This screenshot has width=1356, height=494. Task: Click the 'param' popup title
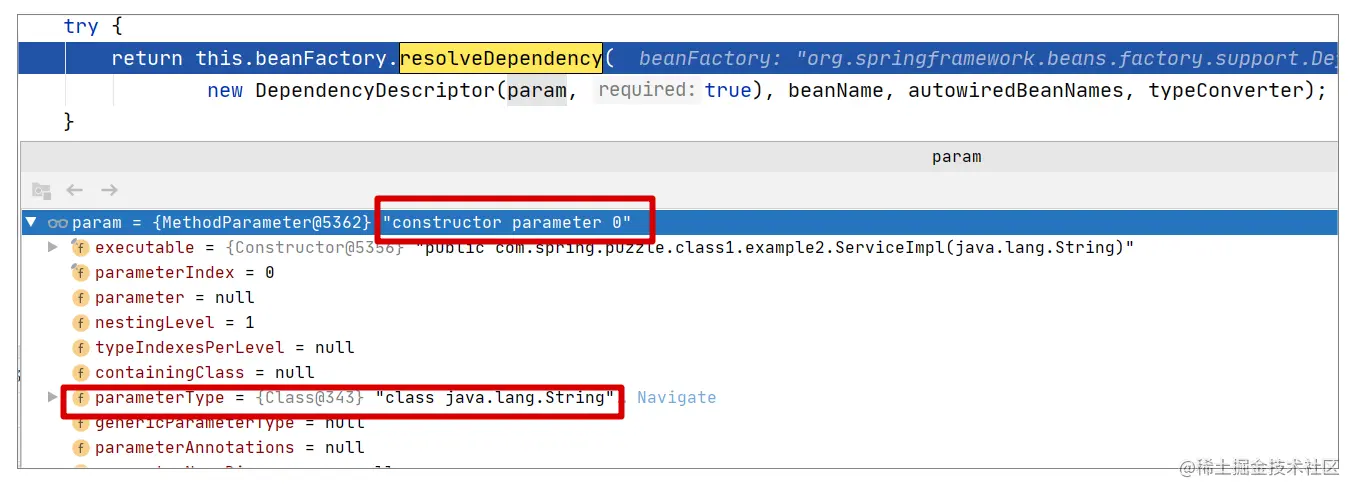pos(956,156)
